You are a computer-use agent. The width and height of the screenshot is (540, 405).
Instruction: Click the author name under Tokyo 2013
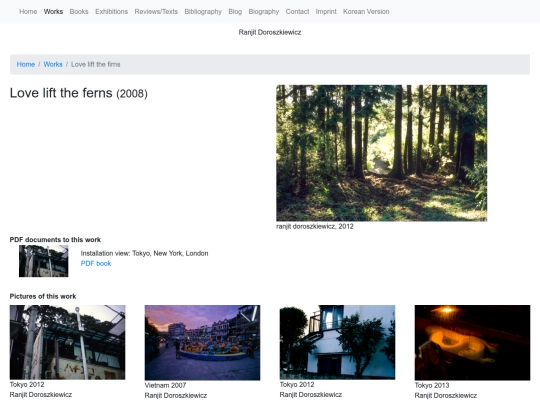[x=446, y=396]
